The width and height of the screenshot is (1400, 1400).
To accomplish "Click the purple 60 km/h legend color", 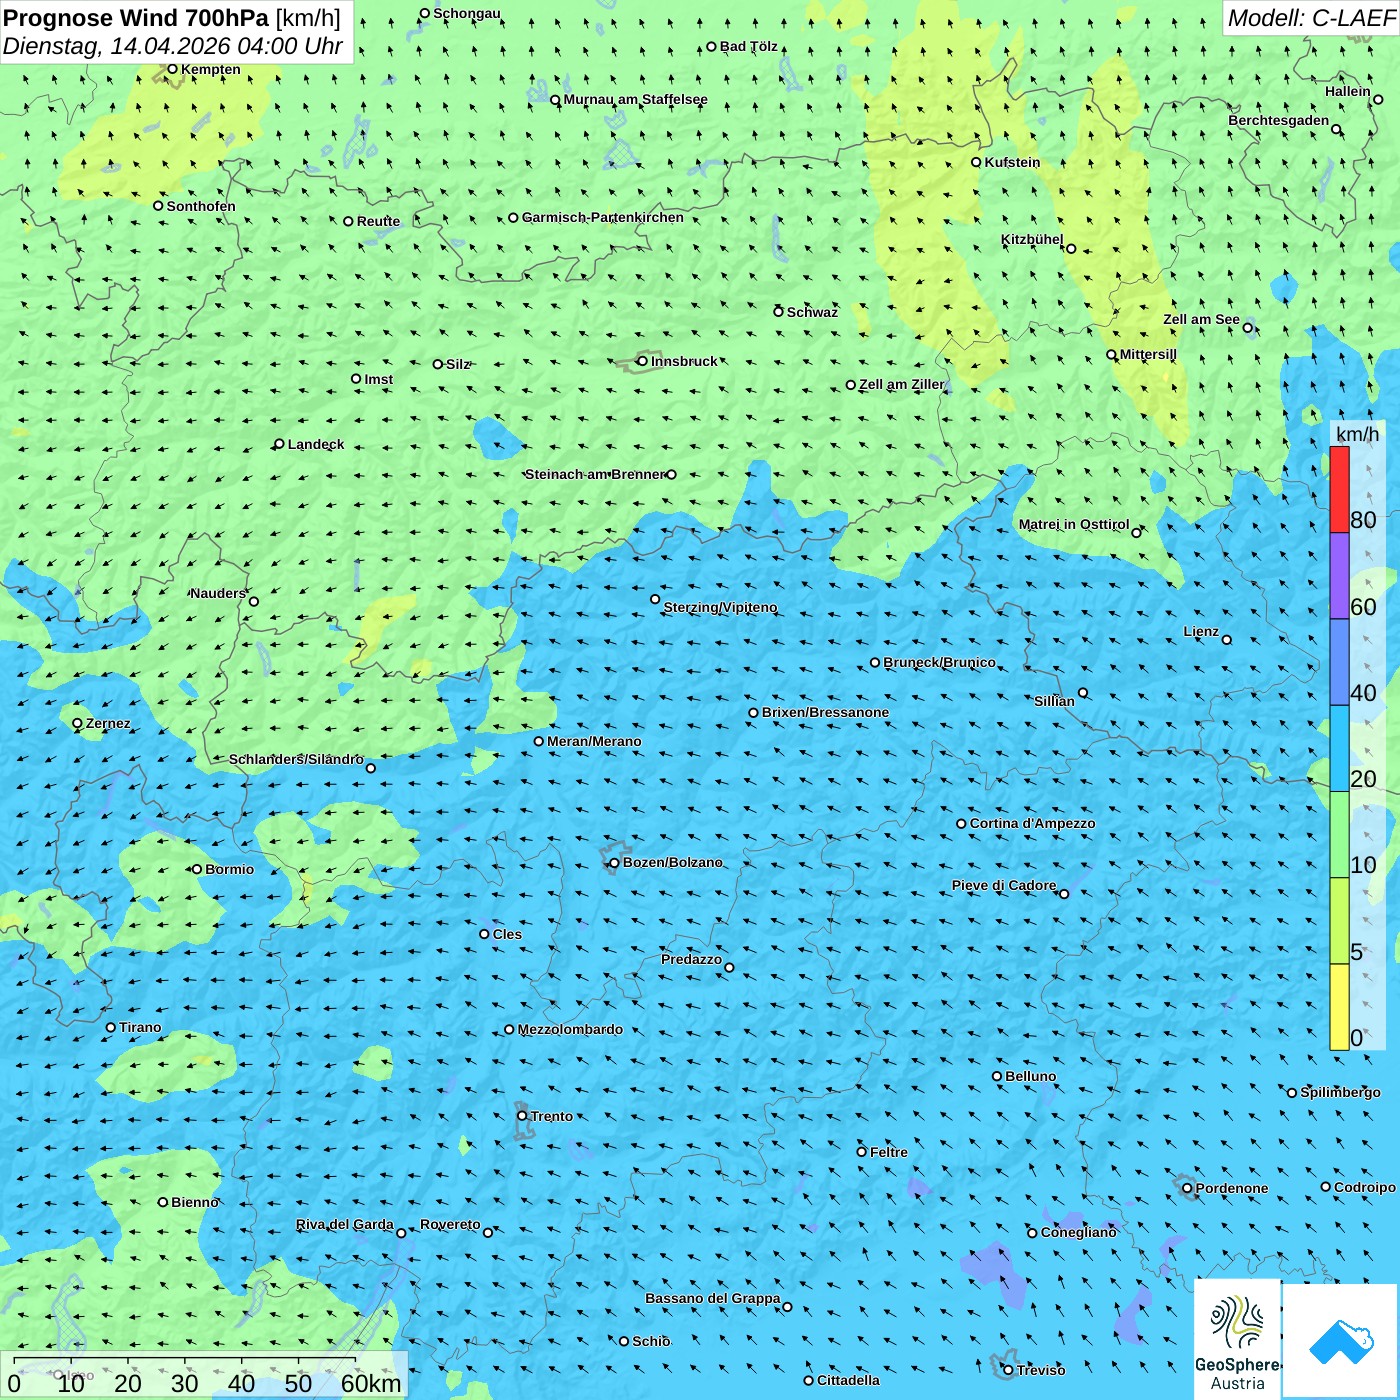I will (x=1339, y=576).
